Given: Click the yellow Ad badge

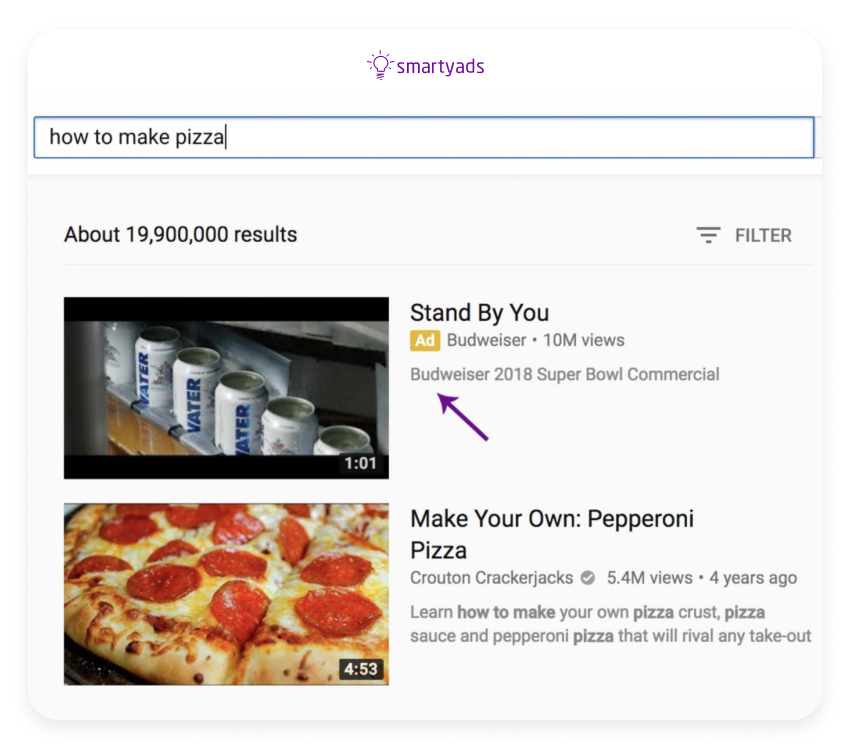Looking at the screenshot, I should pyautogui.click(x=424, y=340).
